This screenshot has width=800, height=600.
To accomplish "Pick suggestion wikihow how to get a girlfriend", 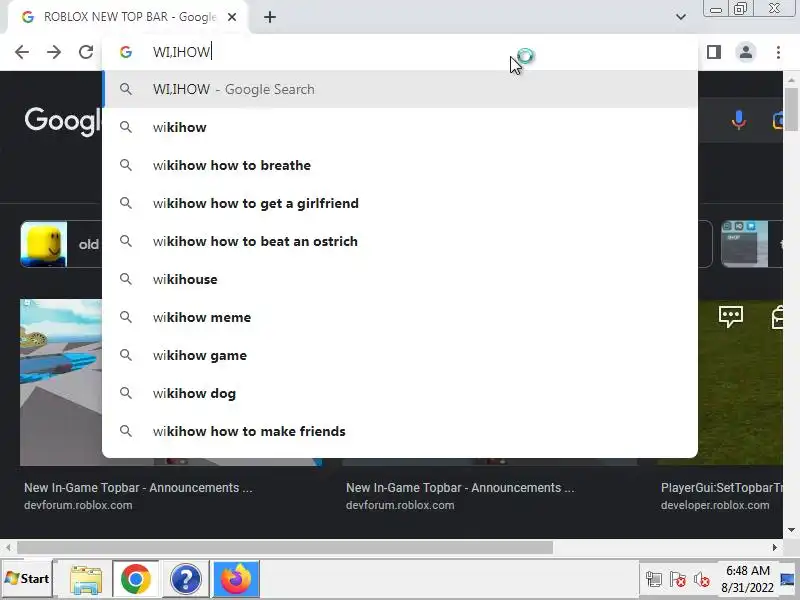I will [x=400, y=203].
